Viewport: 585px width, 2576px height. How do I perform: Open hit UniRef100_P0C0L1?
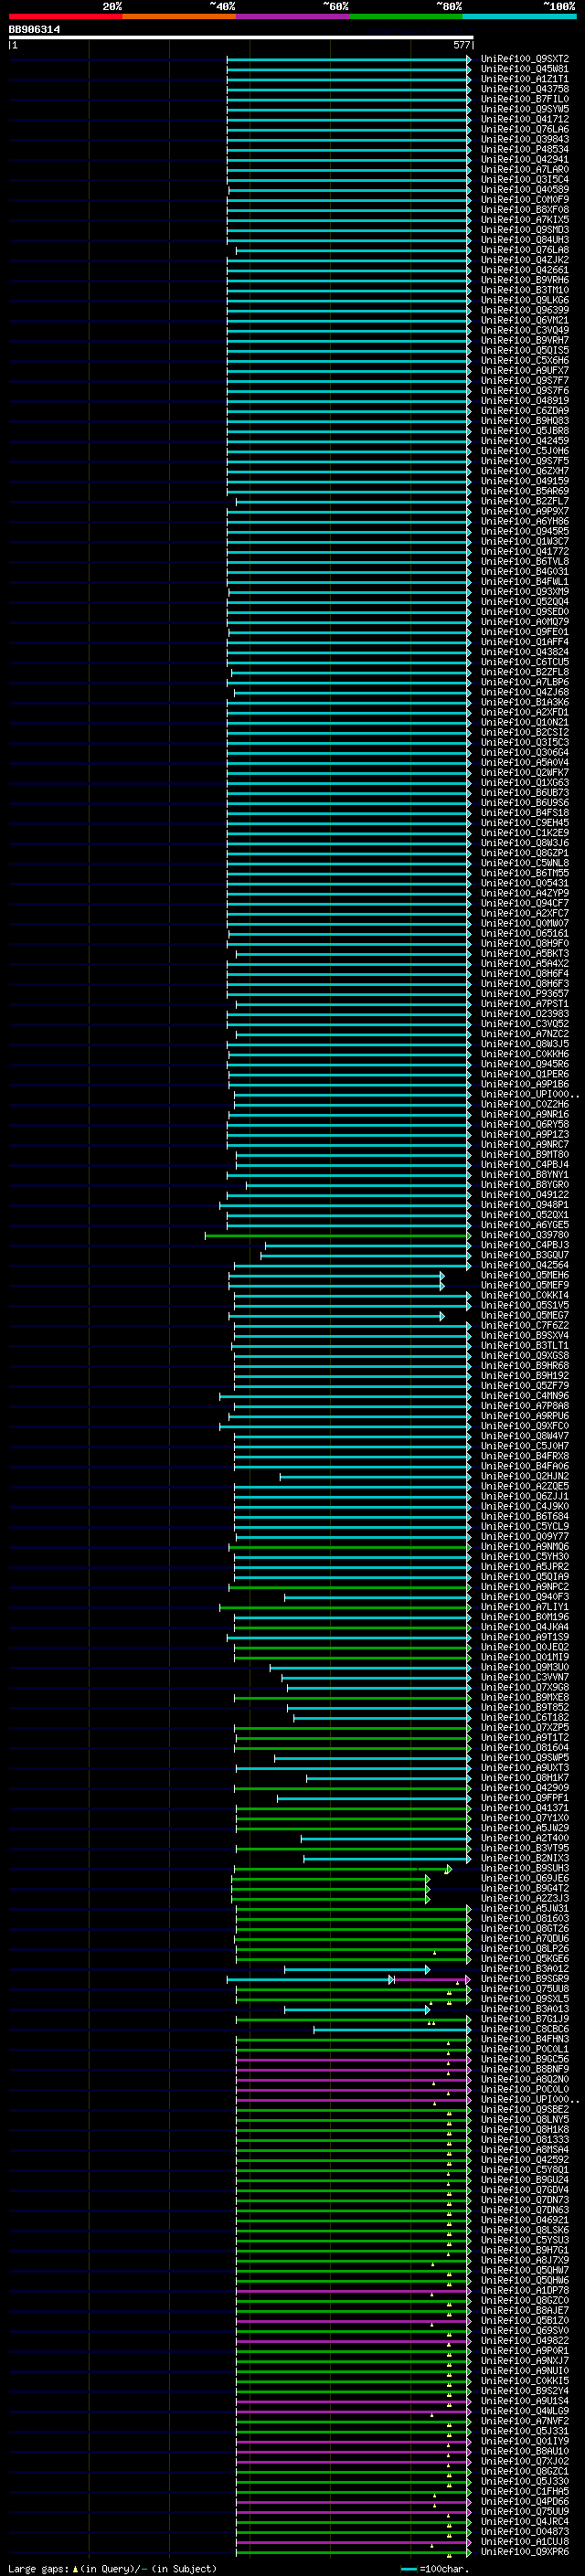525,2049
